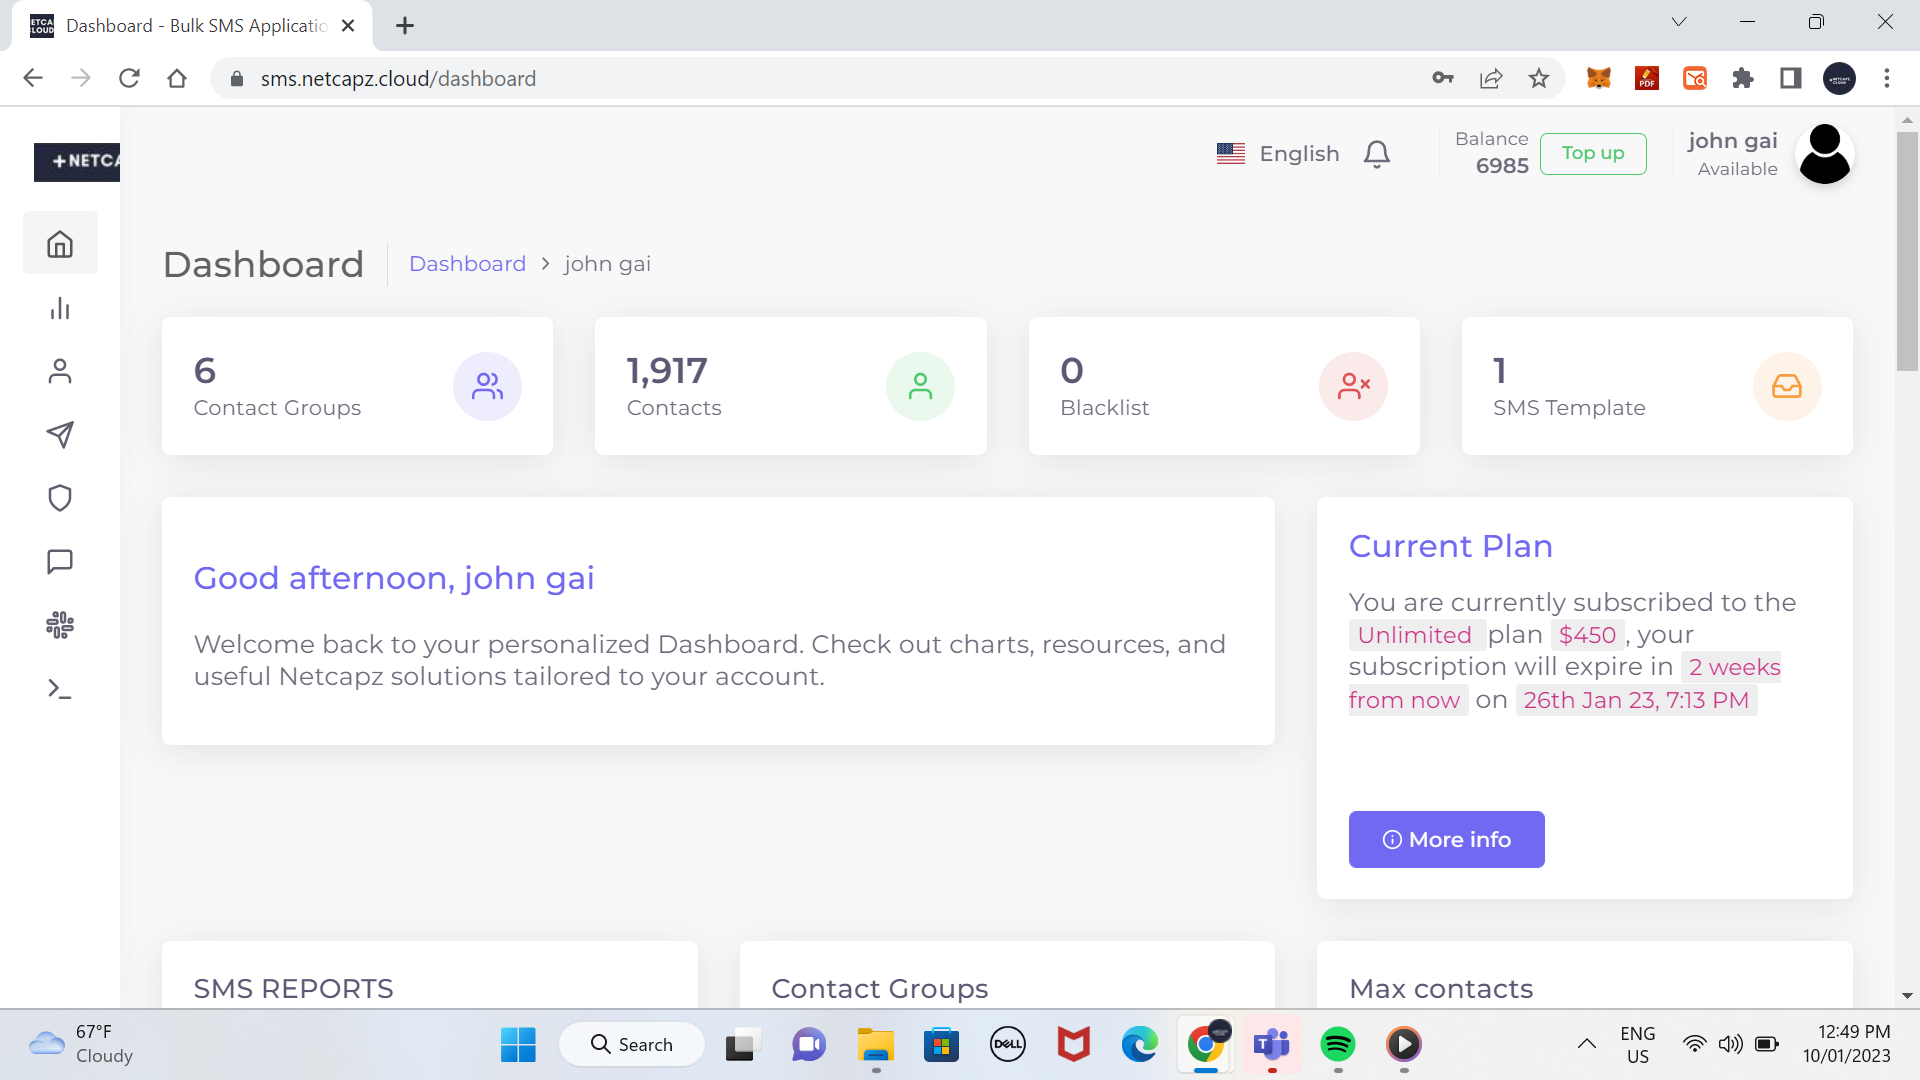Select the Dashboard browser tab
Image resolution: width=1920 pixels, height=1080 pixels.
point(195,26)
